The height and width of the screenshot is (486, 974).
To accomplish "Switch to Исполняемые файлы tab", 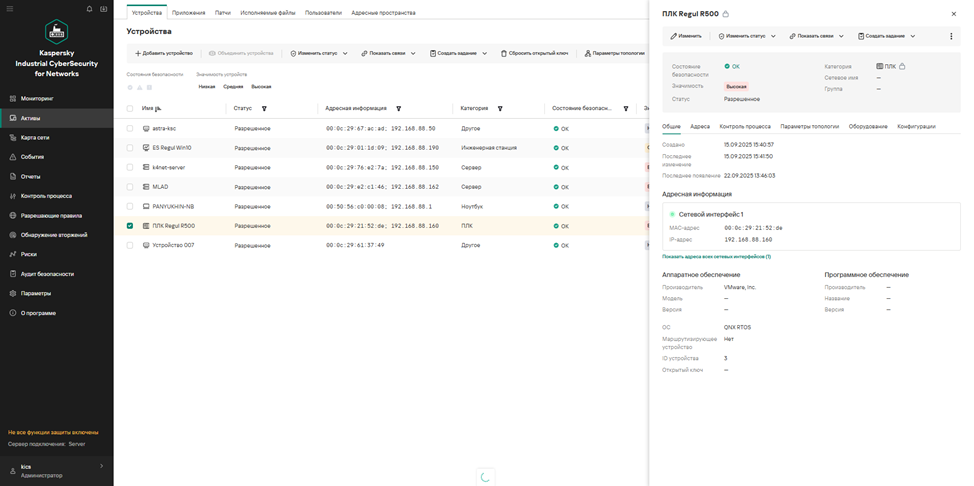I will pyautogui.click(x=268, y=12).
